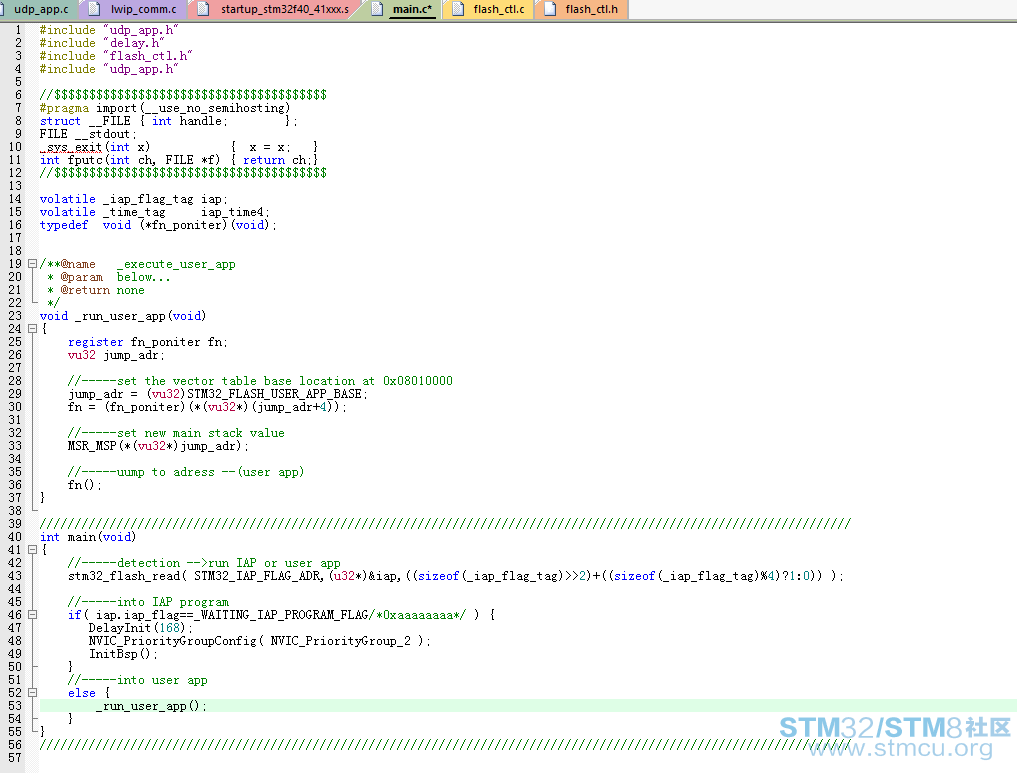Click 'InitBsp();' line
Screen dimensions: 1017x773
coord(123,654)
